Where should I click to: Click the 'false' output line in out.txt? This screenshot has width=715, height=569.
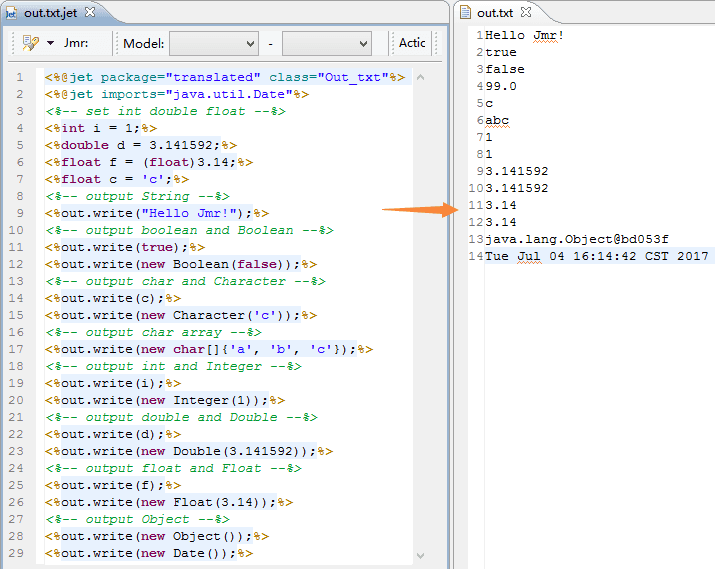(x=505, y=69)
